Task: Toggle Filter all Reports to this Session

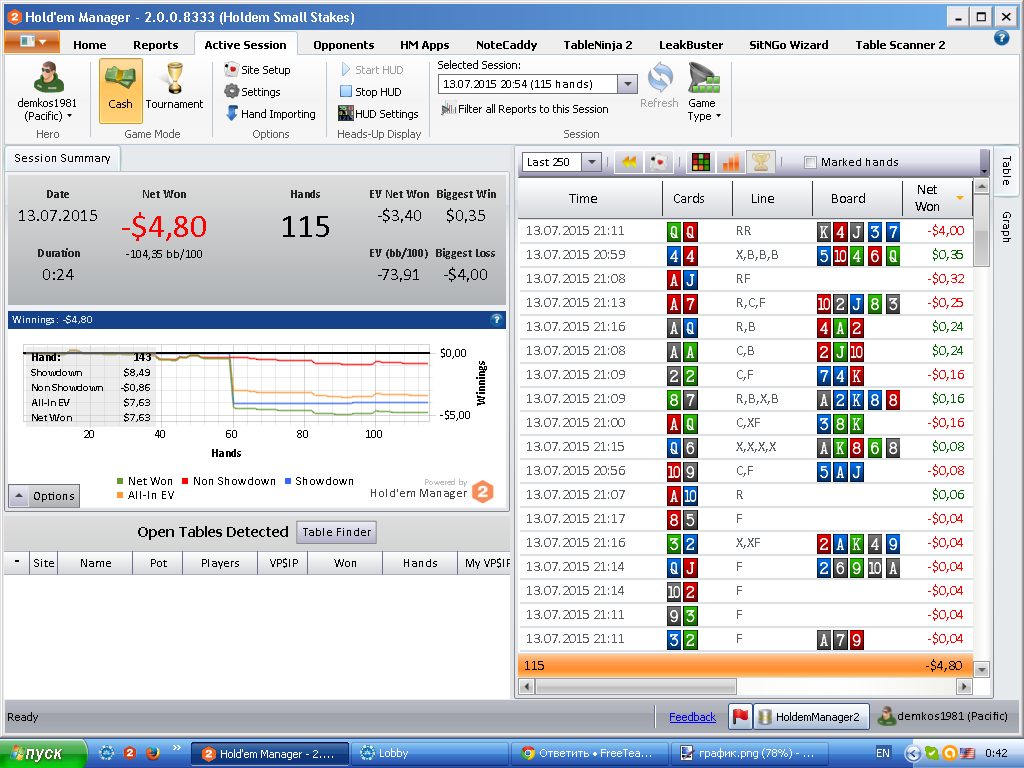Action: click(x=524, y=109)
